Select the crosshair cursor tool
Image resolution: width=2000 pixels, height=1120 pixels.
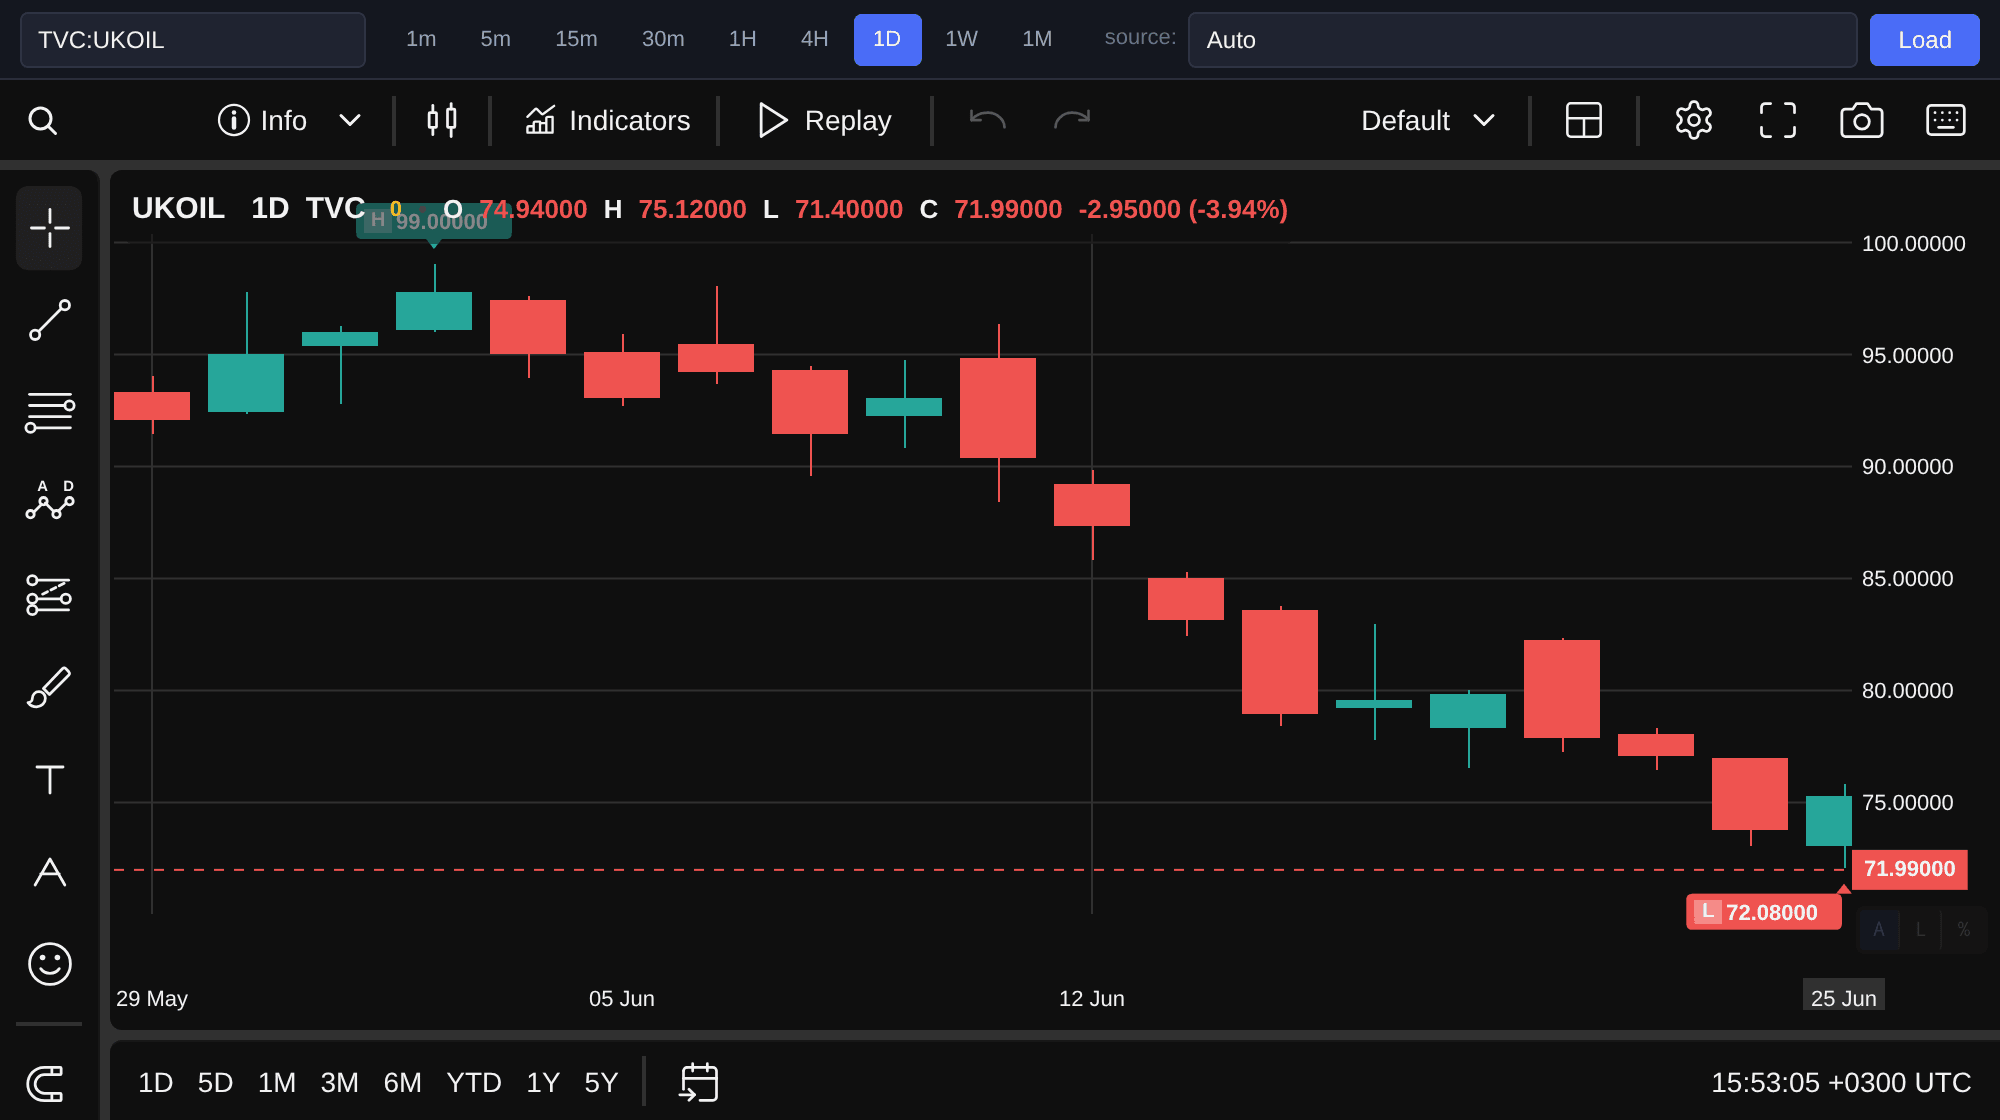[49, 228]
